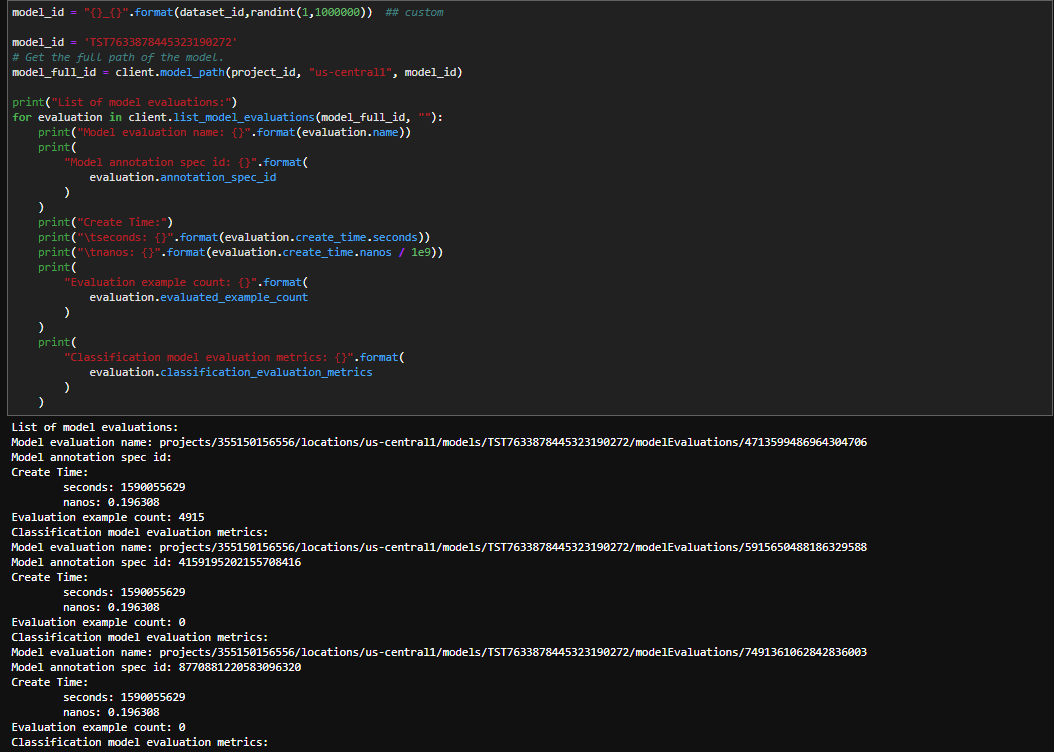
Task: Click the 'TST7633878445323190272' string assignment in code
Action: tap(160, 42)
